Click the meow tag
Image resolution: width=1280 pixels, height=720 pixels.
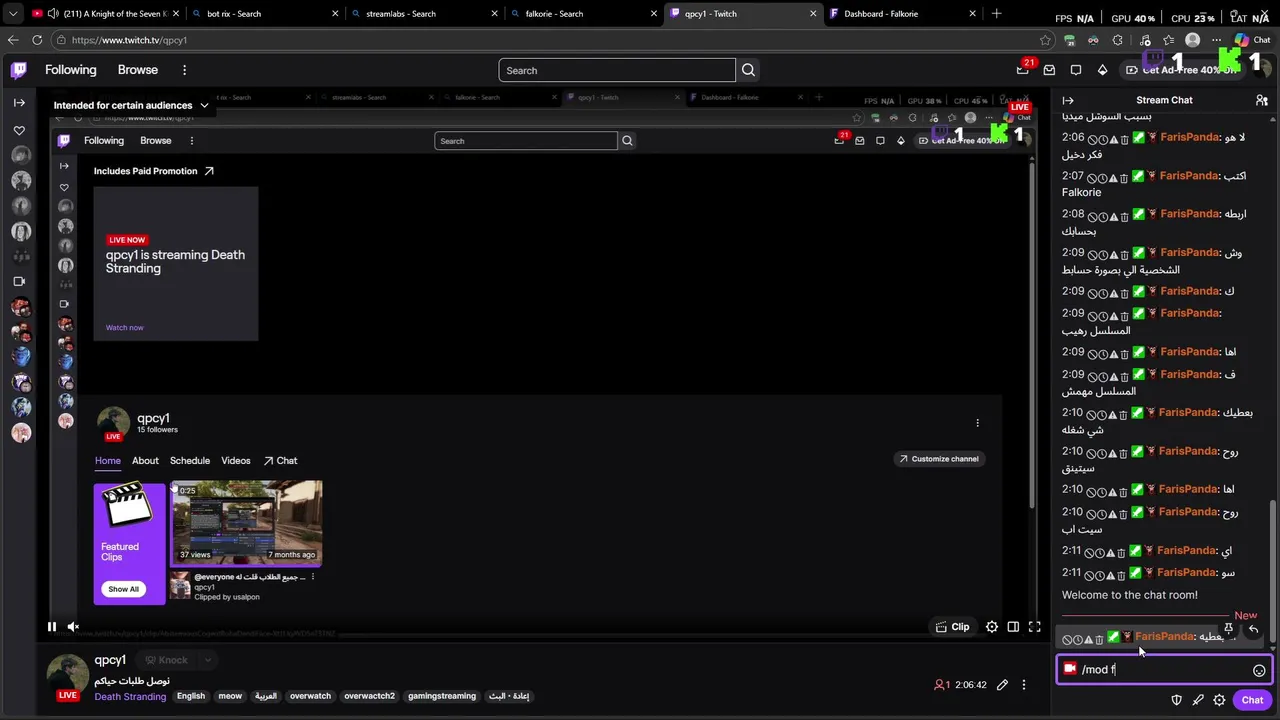(x=230, y=696)
